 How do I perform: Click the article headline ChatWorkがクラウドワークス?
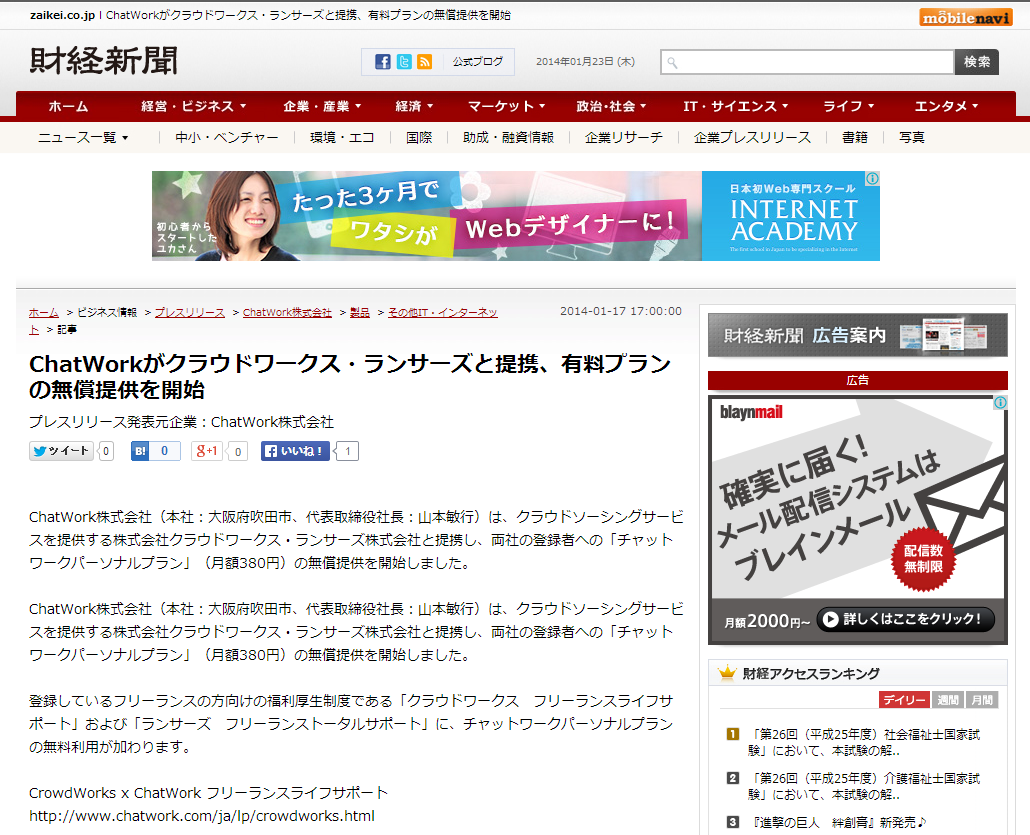click(349, 376)
